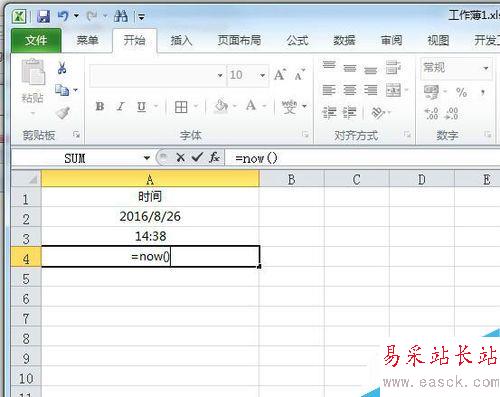Open the 文件 tab
500x397 pixels.
(x=36, y=40)
